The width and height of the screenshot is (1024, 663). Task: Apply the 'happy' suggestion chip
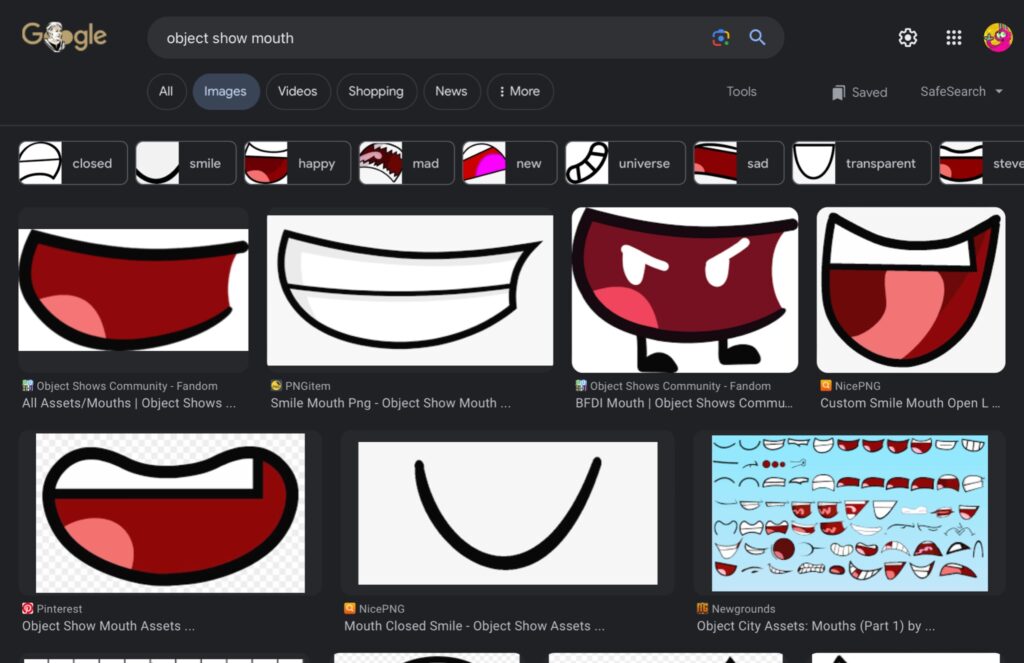point(298,163)
